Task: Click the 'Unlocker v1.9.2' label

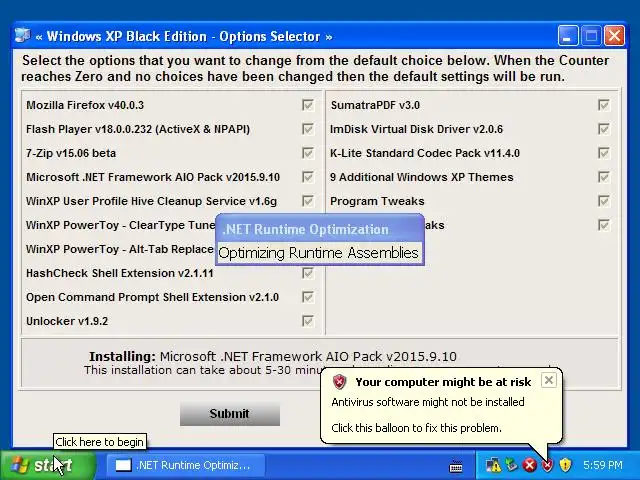Action: (67, 321)
